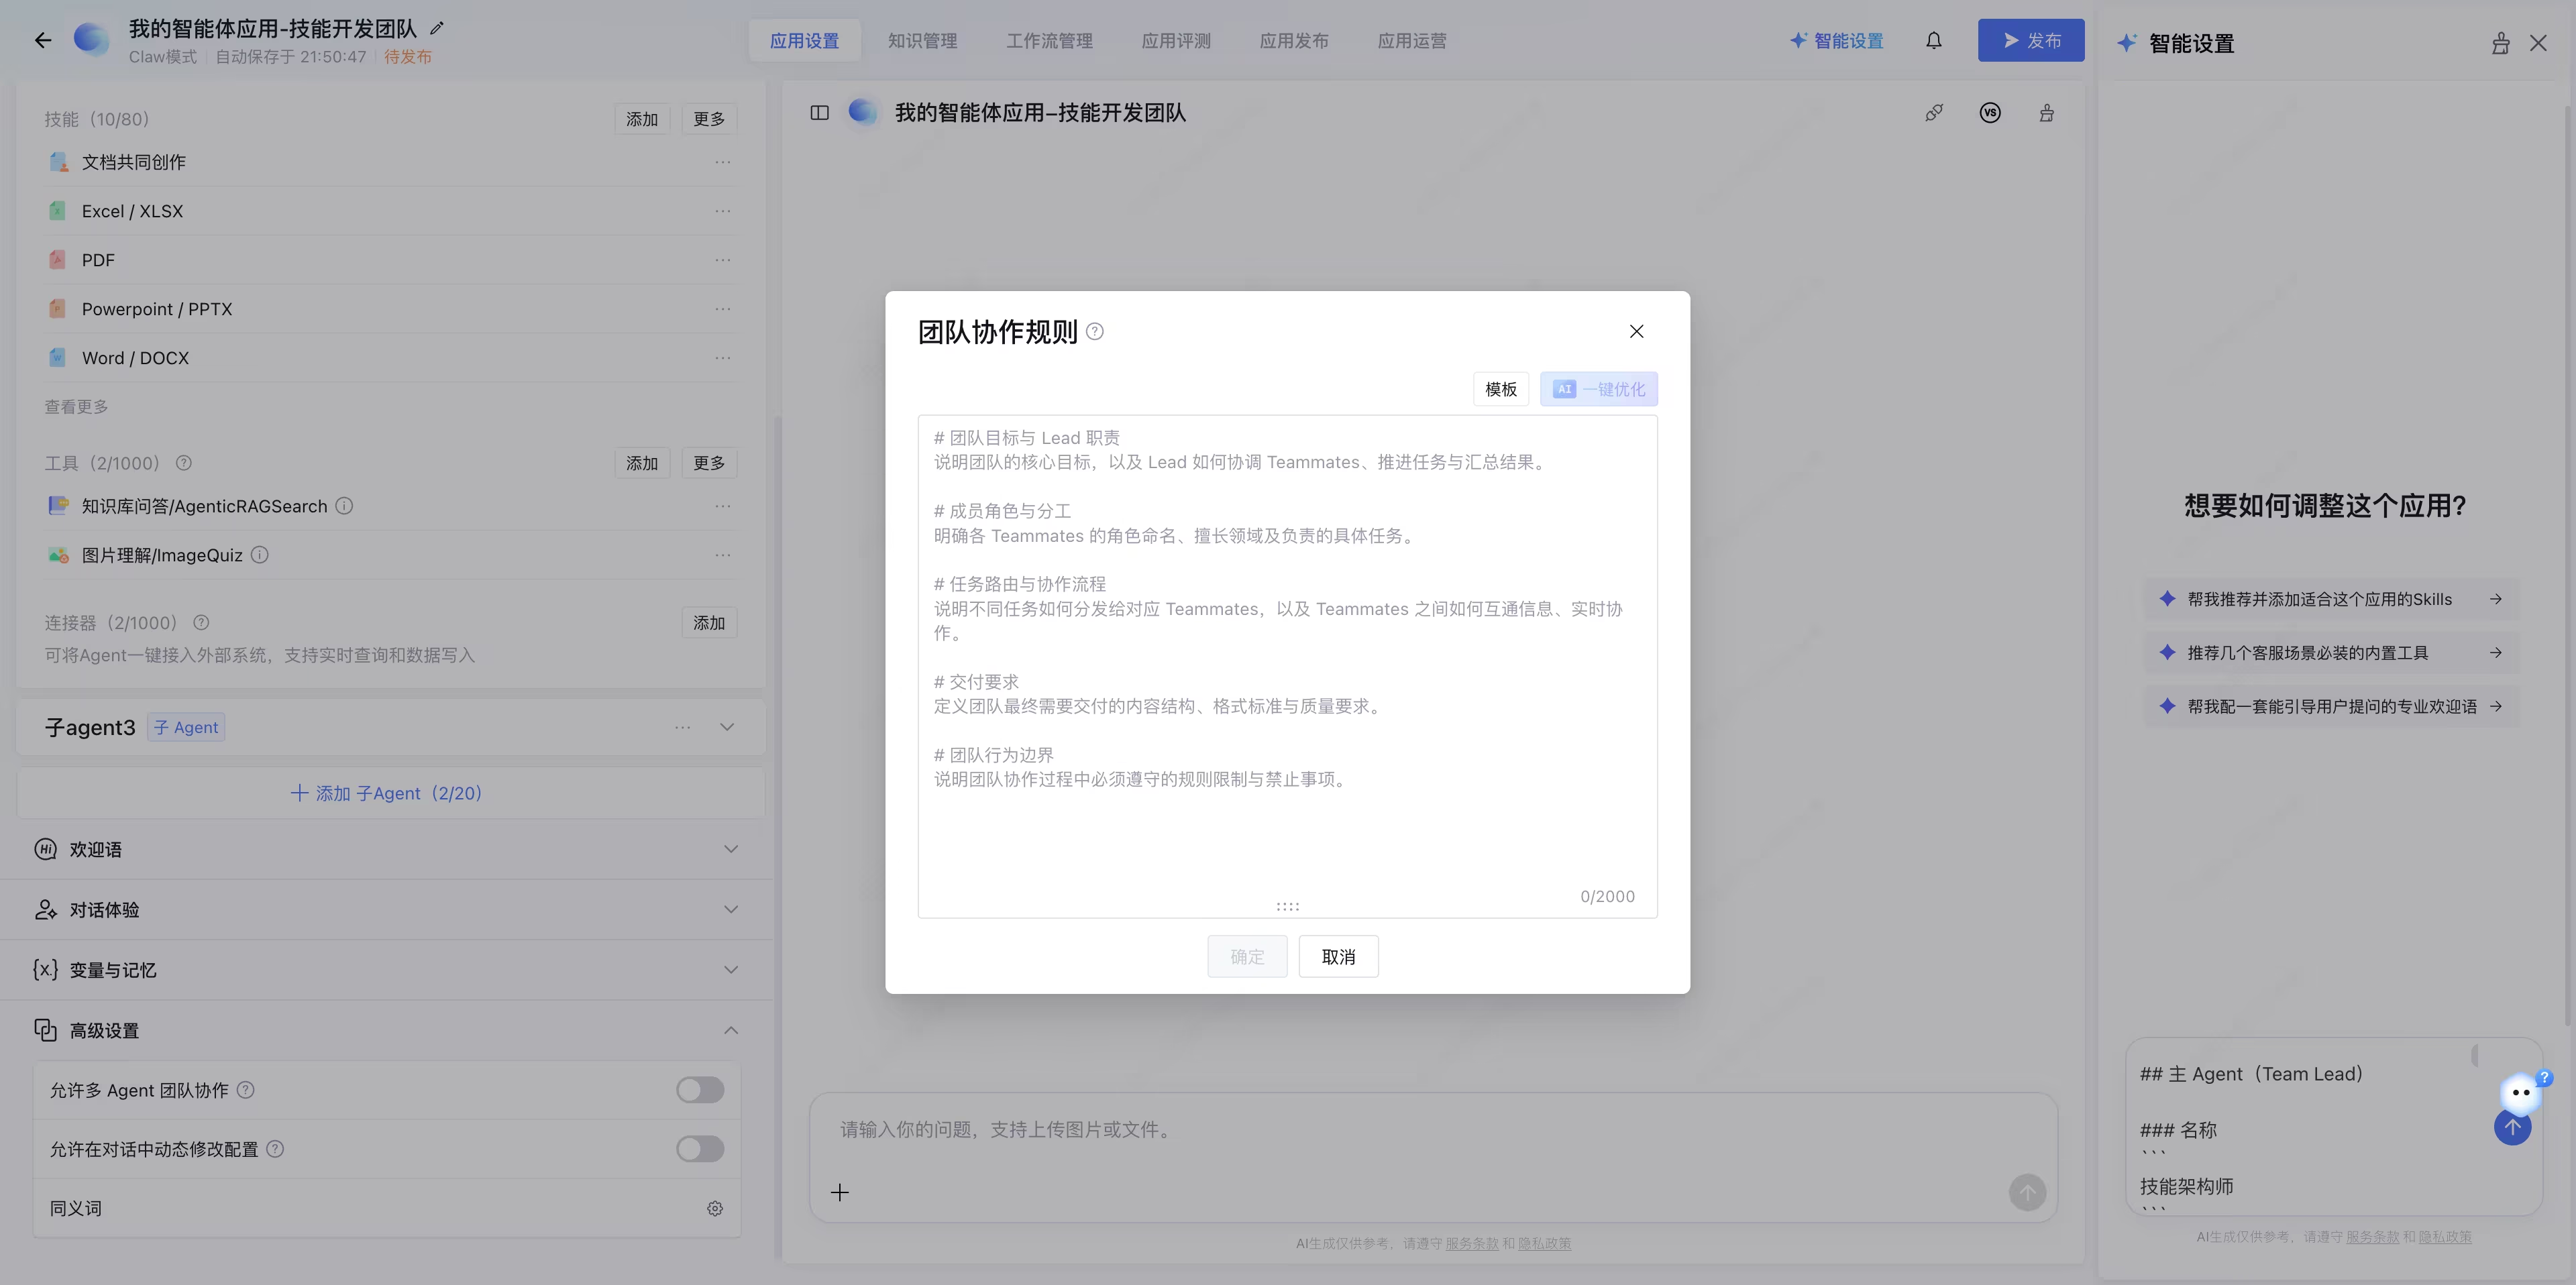This screenshot has height=1285, width=2576.
Task: Open more options for 知识库问答/AgenticRAGSearch tool
Action: click(x=722, y=506)
